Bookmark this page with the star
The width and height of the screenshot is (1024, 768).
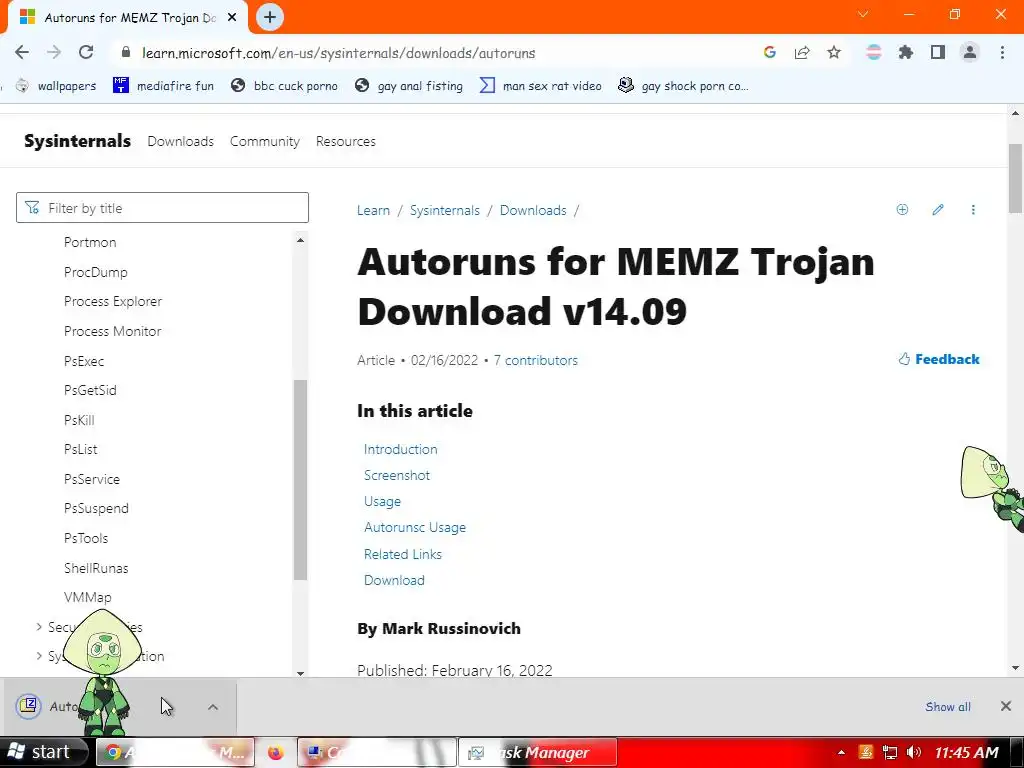[x=834, y=53]
